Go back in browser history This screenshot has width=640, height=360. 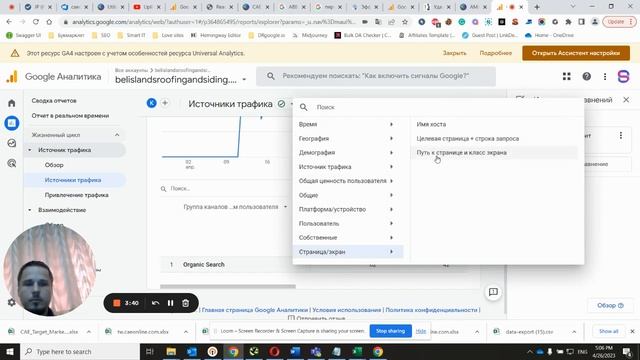coord(9,22)
